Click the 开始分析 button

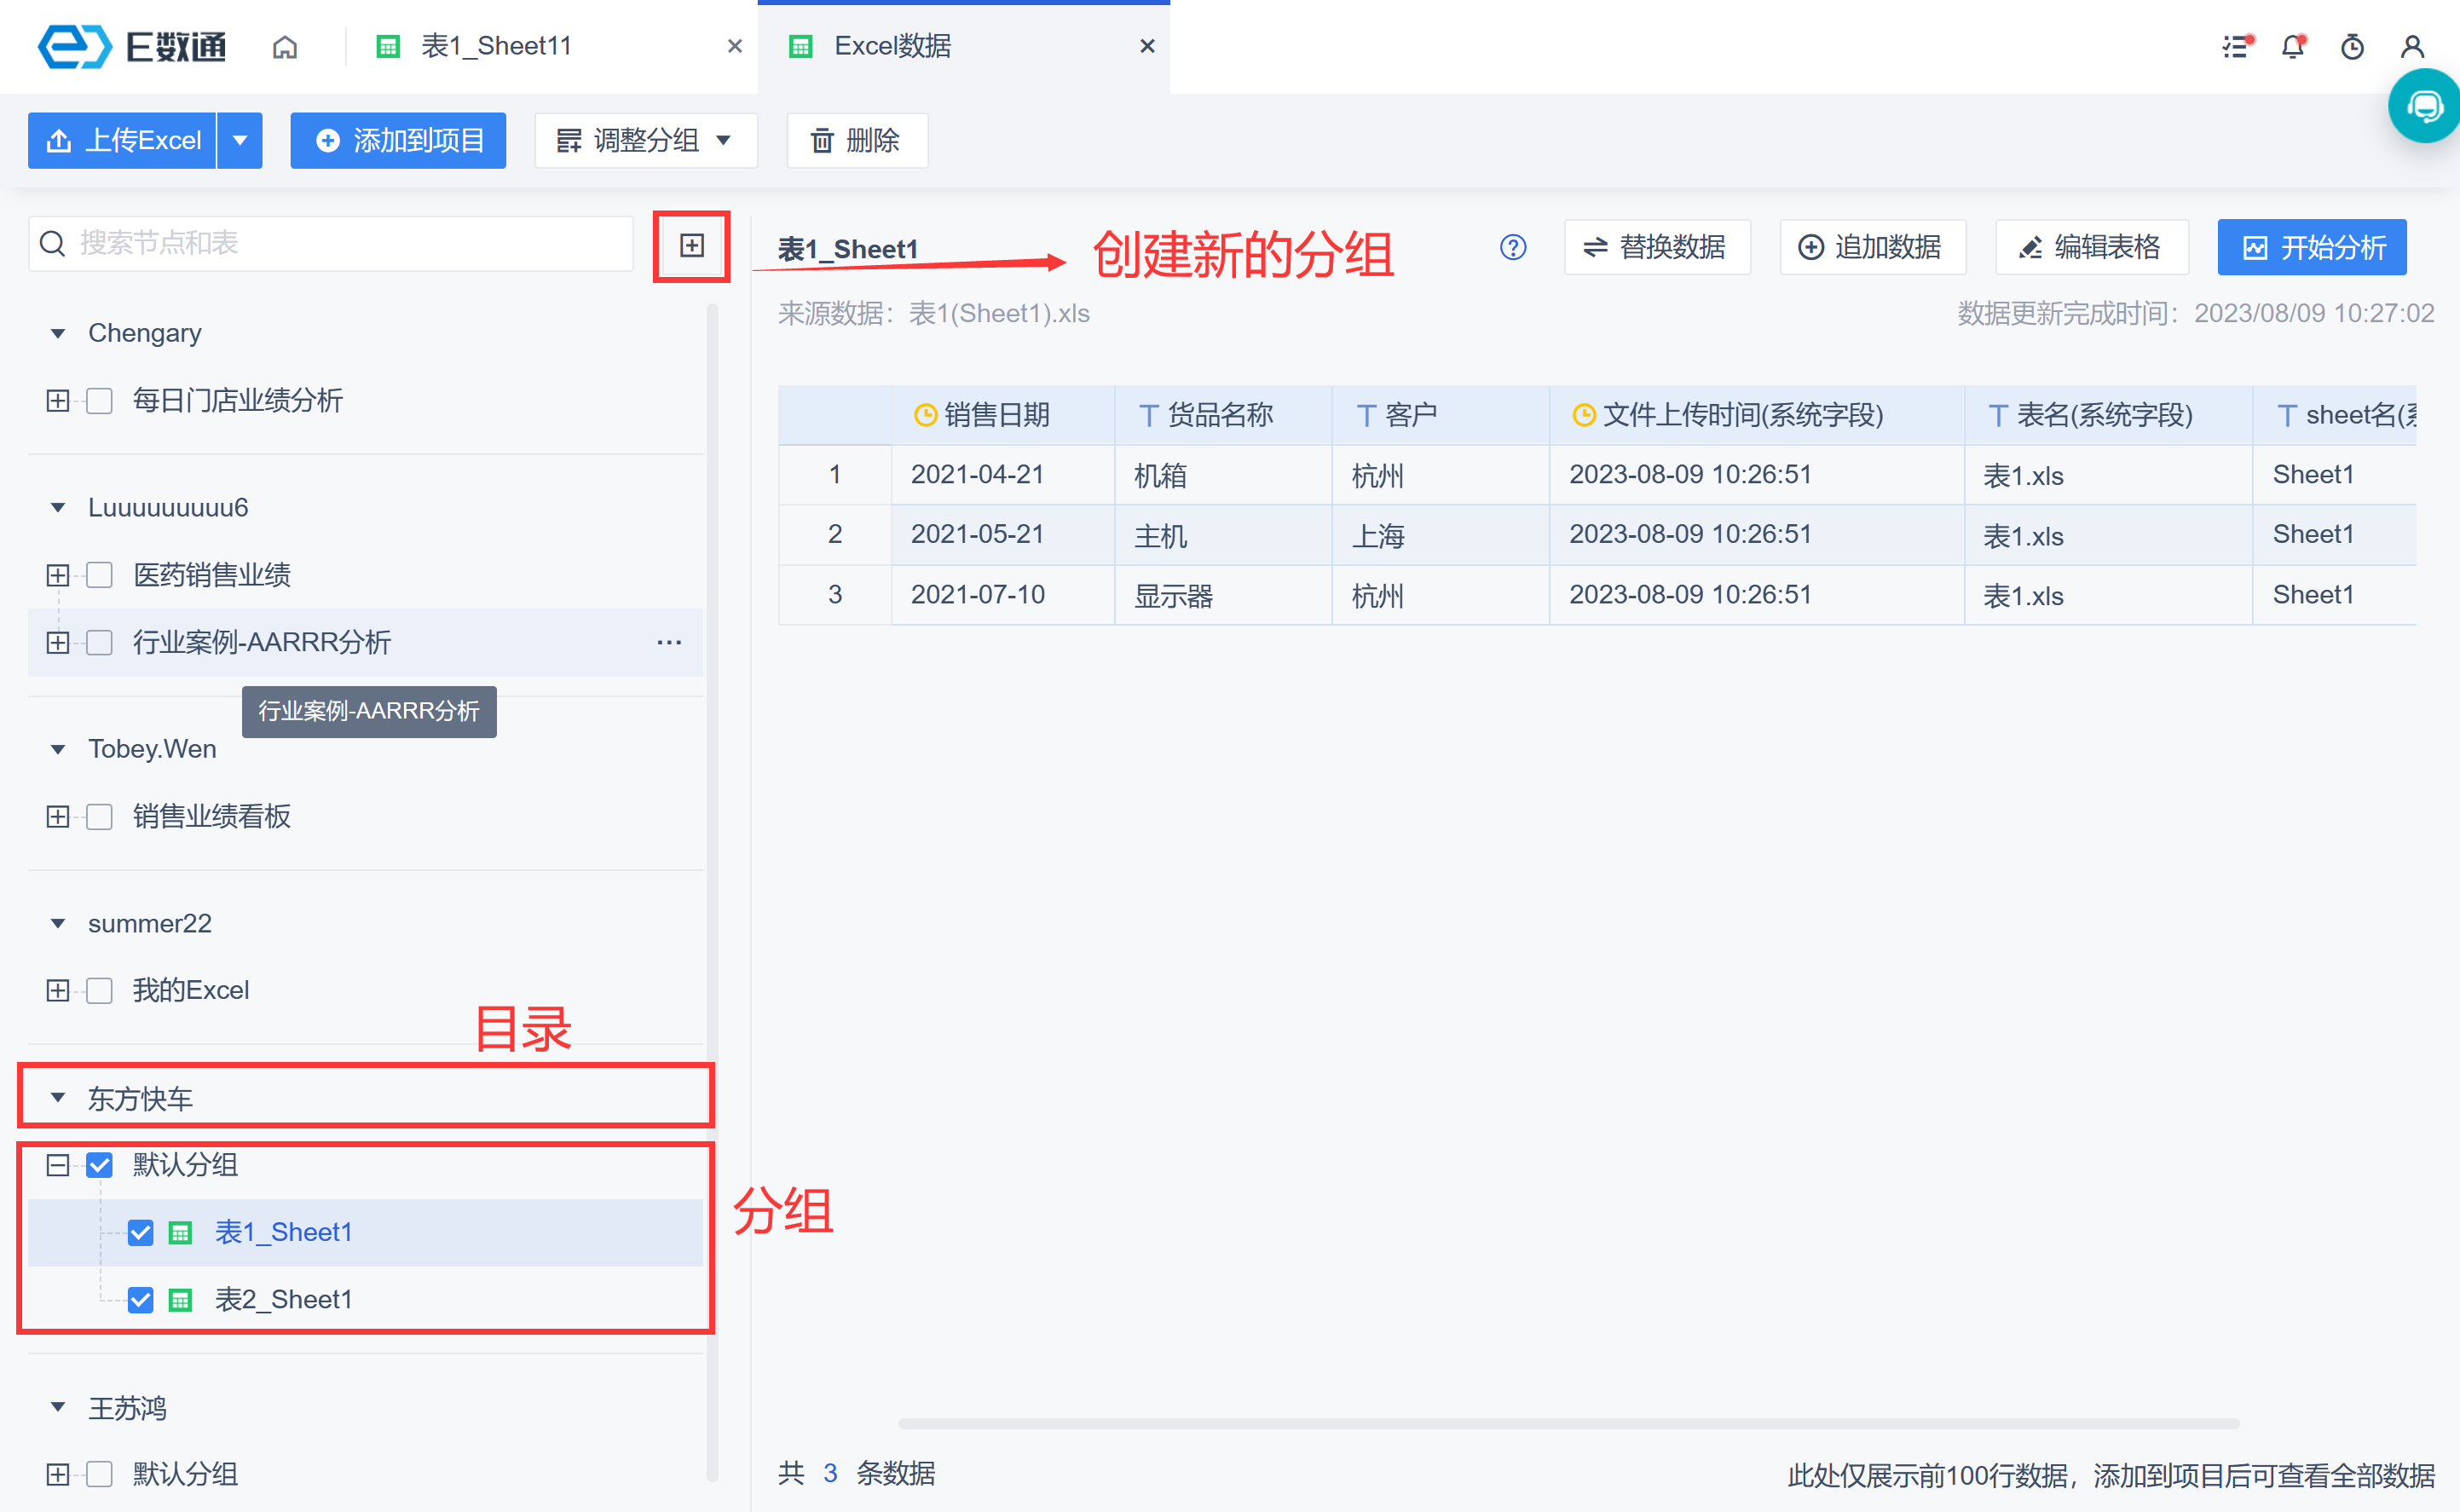[x=2311, y=247]
